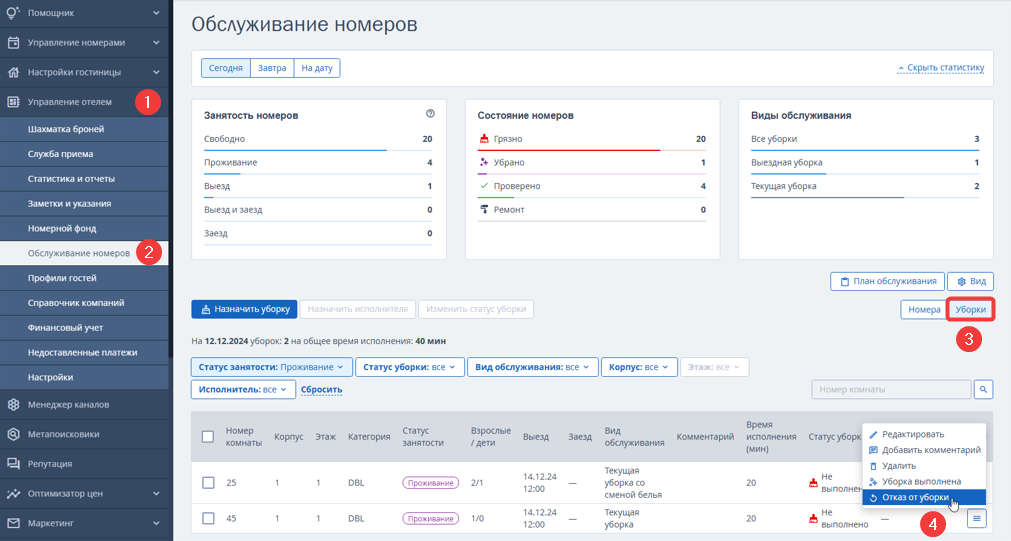Open the Статус уборки filter dropdown
This screenshot has width=1011, height=541.
[409, 367]
